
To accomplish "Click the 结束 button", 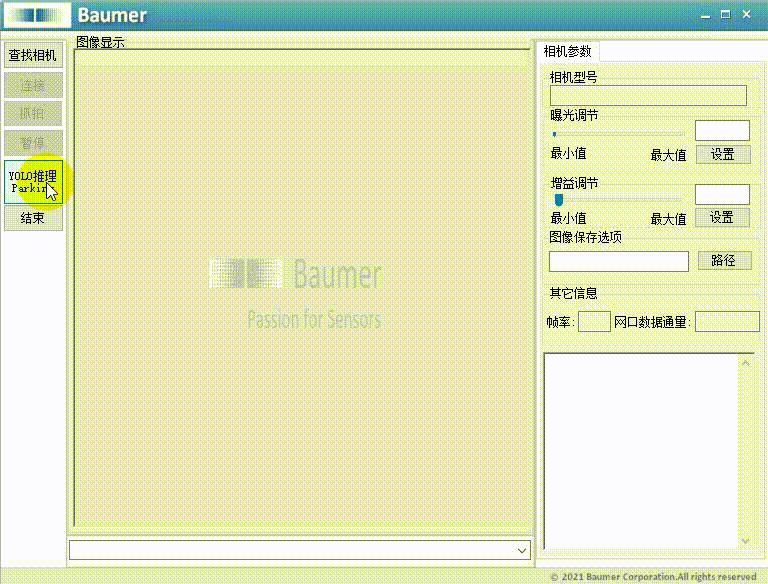I will pyautogui.click(x=33, y=218).
